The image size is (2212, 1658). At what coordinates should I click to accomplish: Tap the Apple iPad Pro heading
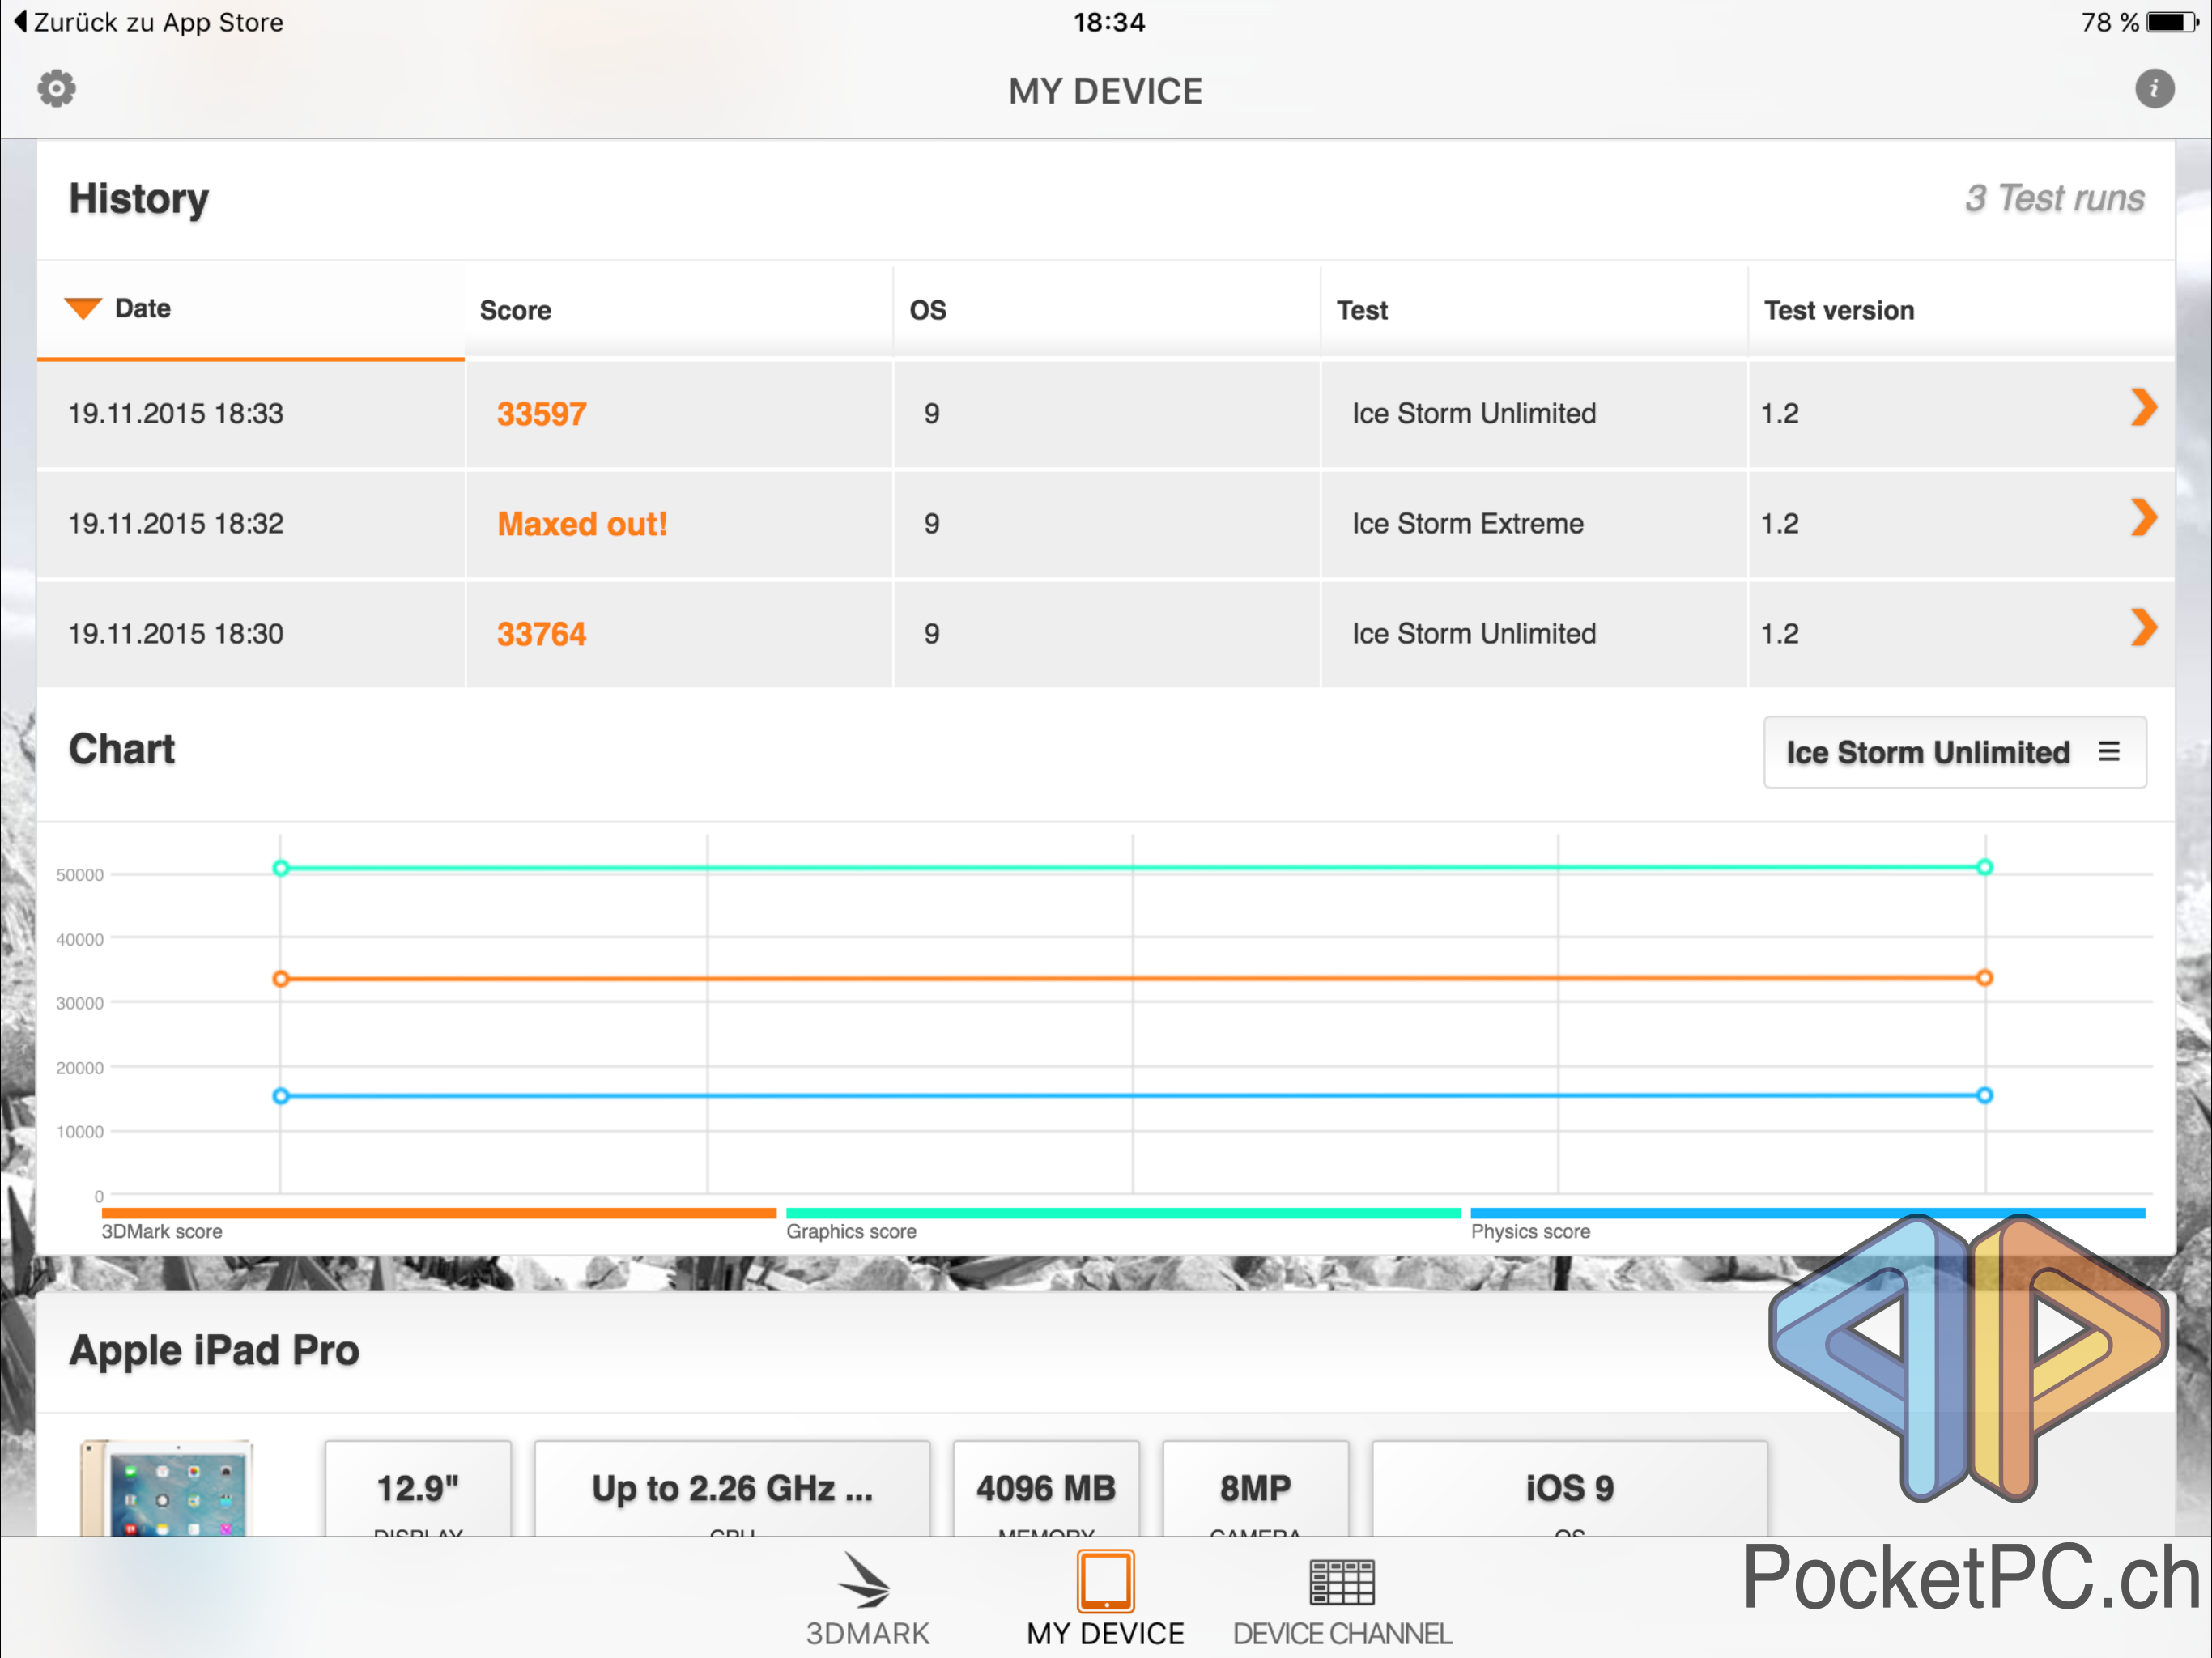point(214,1350)
